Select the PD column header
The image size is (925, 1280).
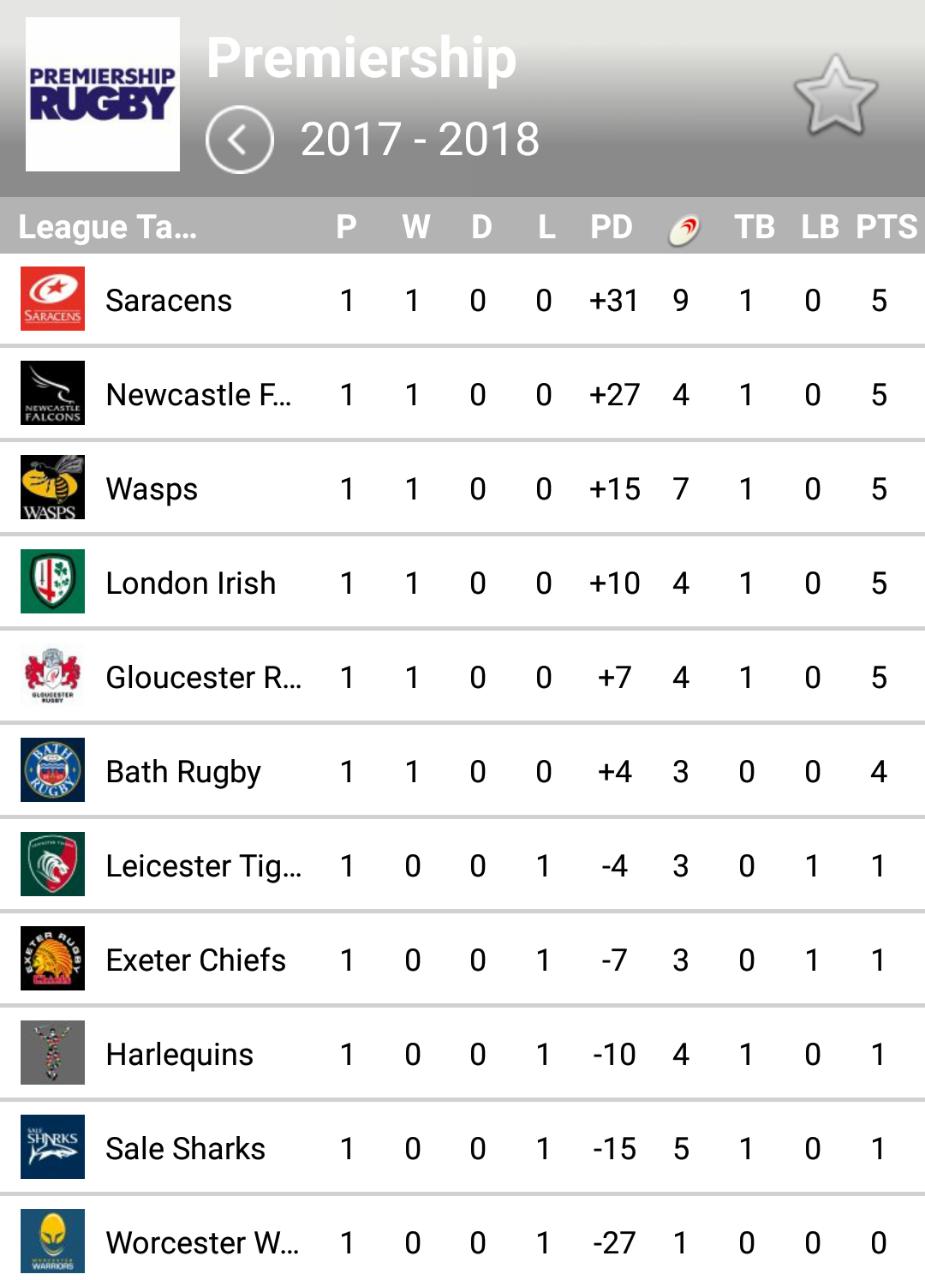[x=611, y=227]
